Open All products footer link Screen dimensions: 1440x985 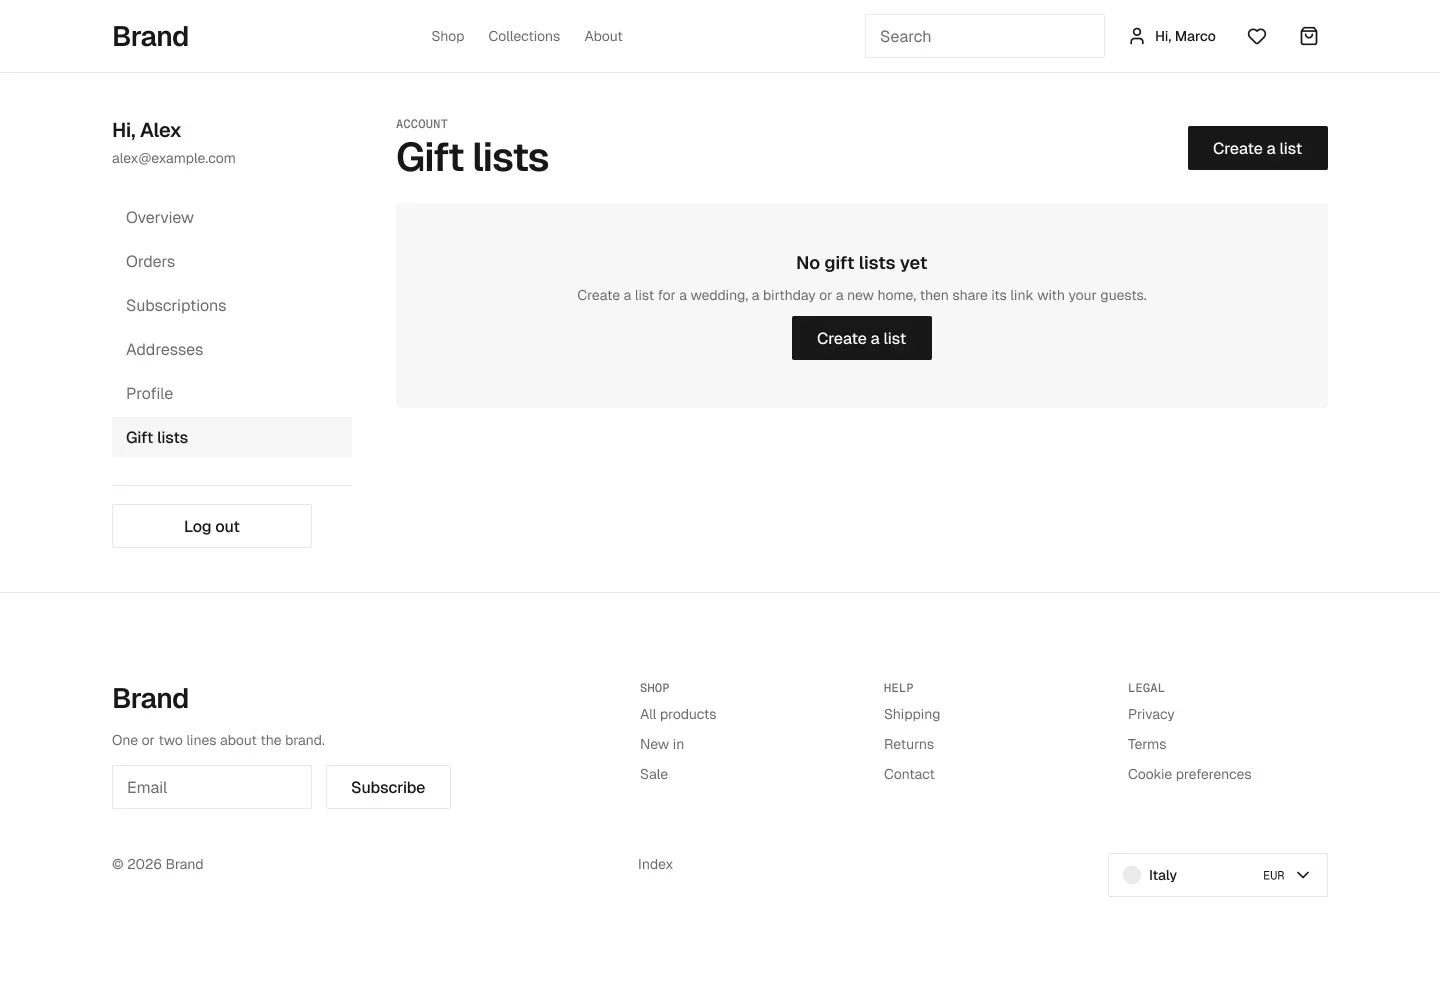[678, 714]
